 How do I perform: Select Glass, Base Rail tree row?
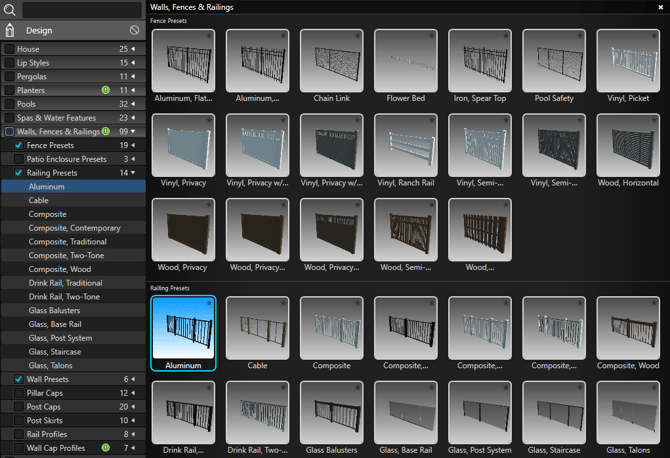pyautogui.click(x=73, y=324)
